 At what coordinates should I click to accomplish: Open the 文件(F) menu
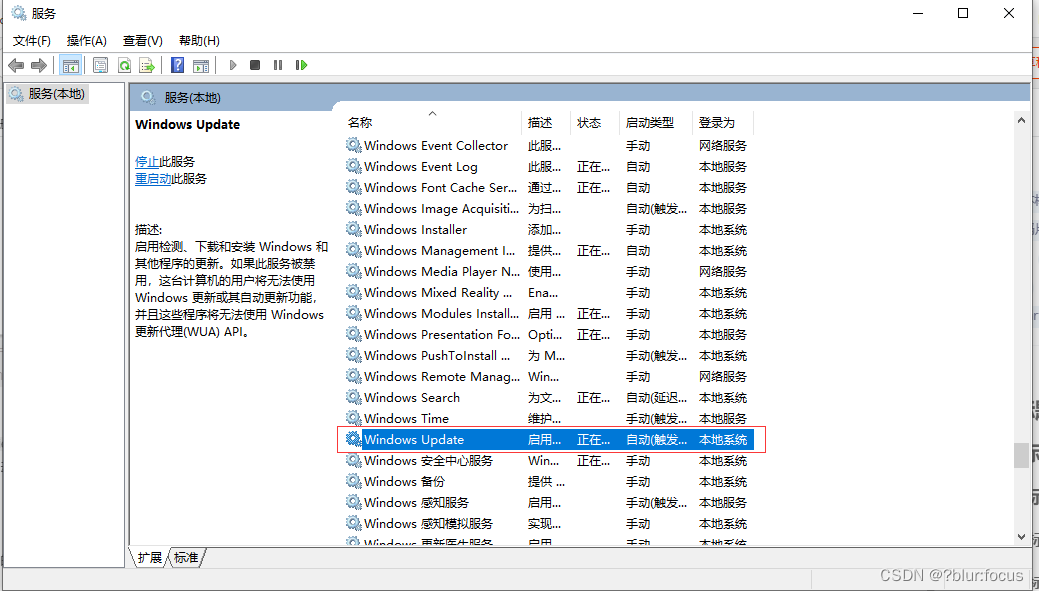32,40
